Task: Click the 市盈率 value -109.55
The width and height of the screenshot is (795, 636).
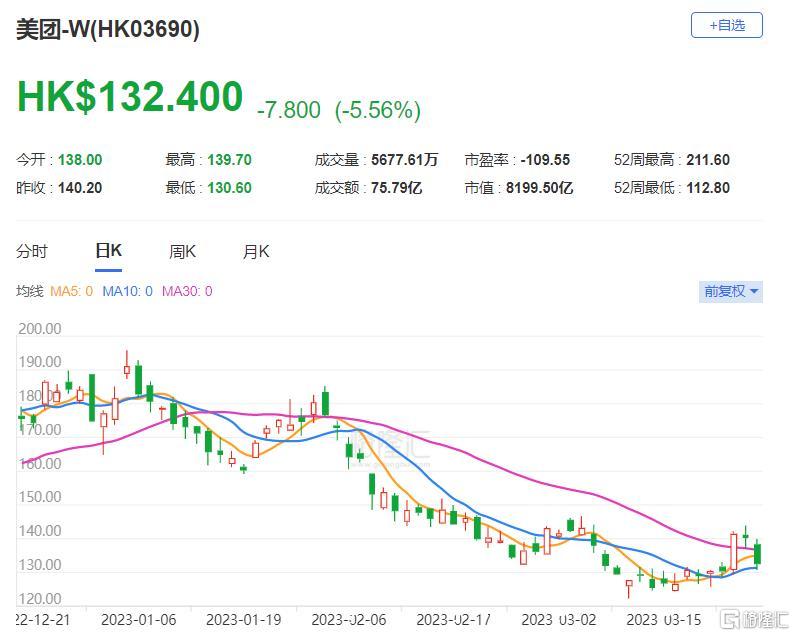Action: click(545, 160)
